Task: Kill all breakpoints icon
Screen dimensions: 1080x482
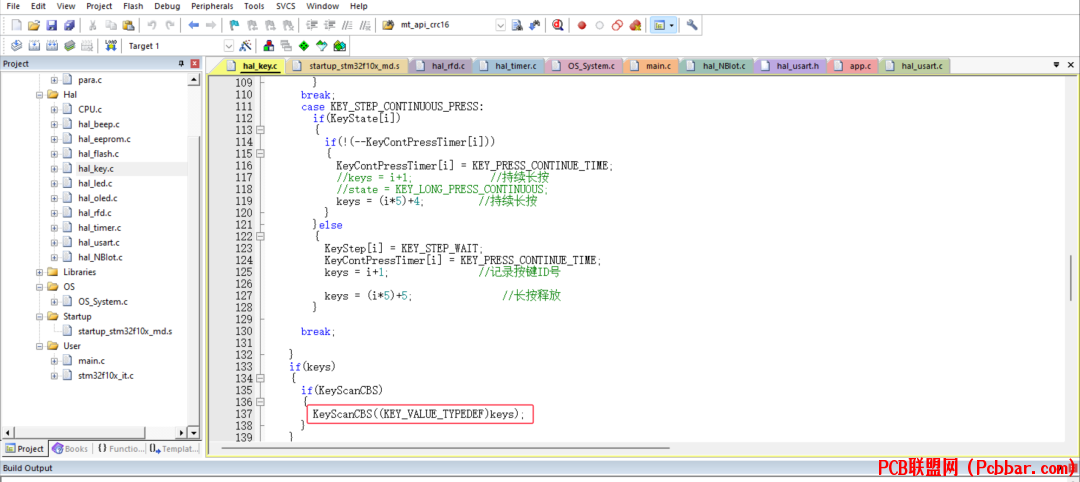Action: (x=635, y=25)
